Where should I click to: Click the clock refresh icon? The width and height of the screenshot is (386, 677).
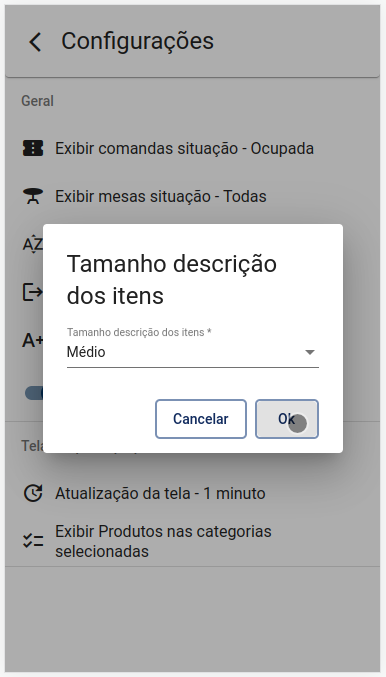[33, 493]
